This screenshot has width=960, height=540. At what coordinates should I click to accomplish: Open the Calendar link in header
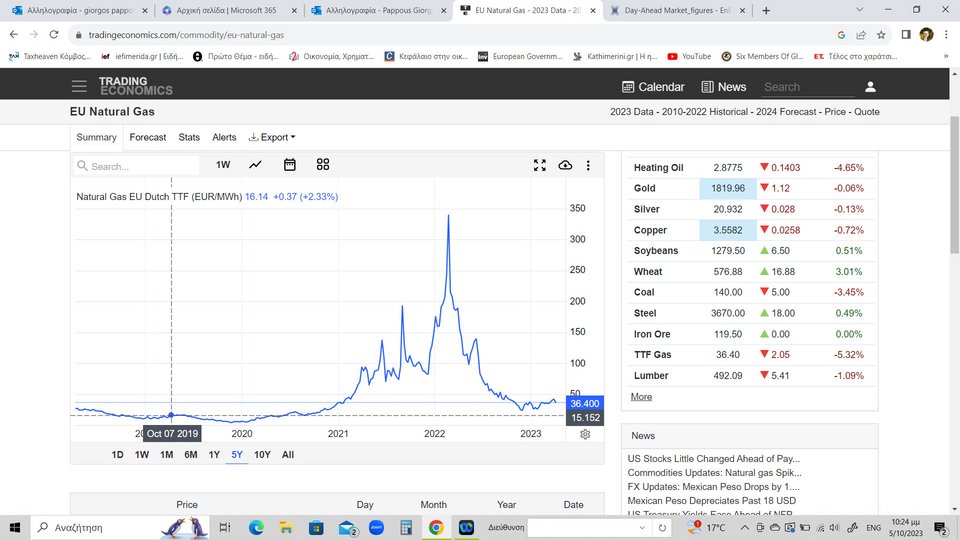[653, 87]
